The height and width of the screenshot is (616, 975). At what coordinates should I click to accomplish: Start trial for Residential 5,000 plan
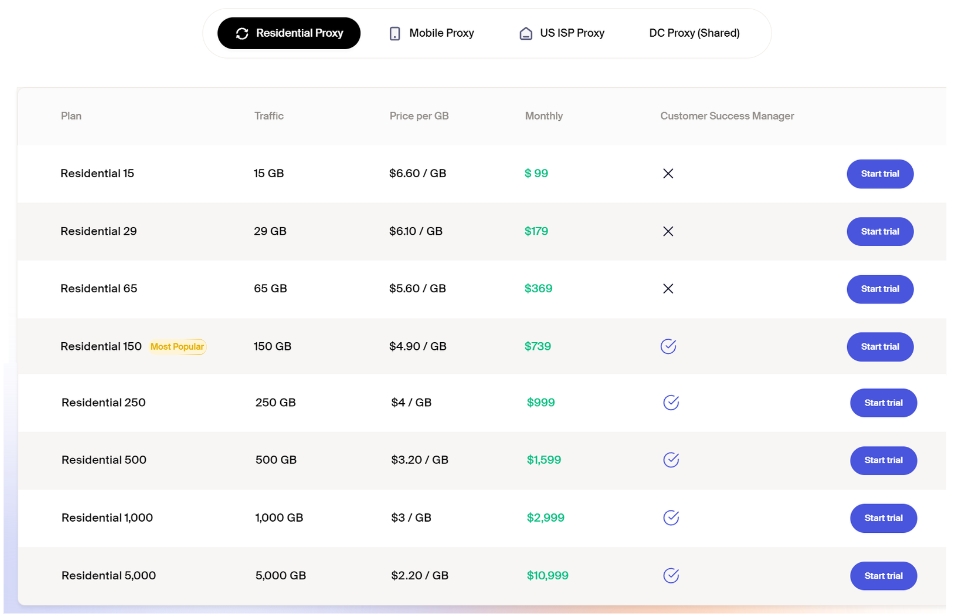(x=883, y=575)
